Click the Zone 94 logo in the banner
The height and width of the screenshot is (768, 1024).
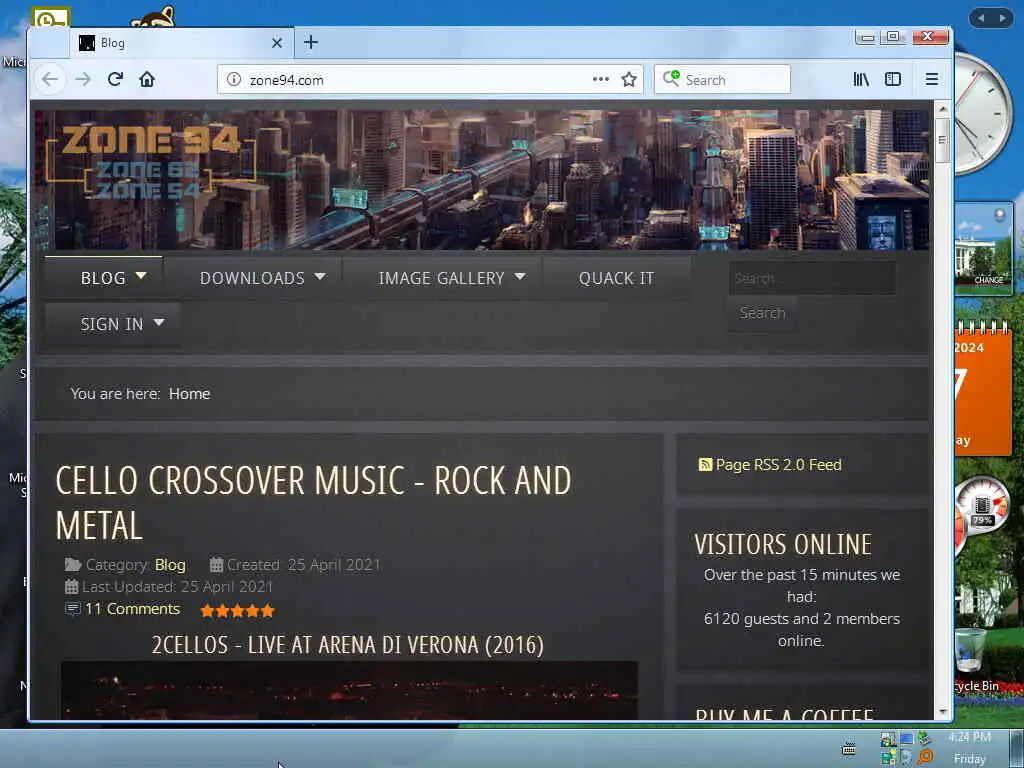point(151,161)
